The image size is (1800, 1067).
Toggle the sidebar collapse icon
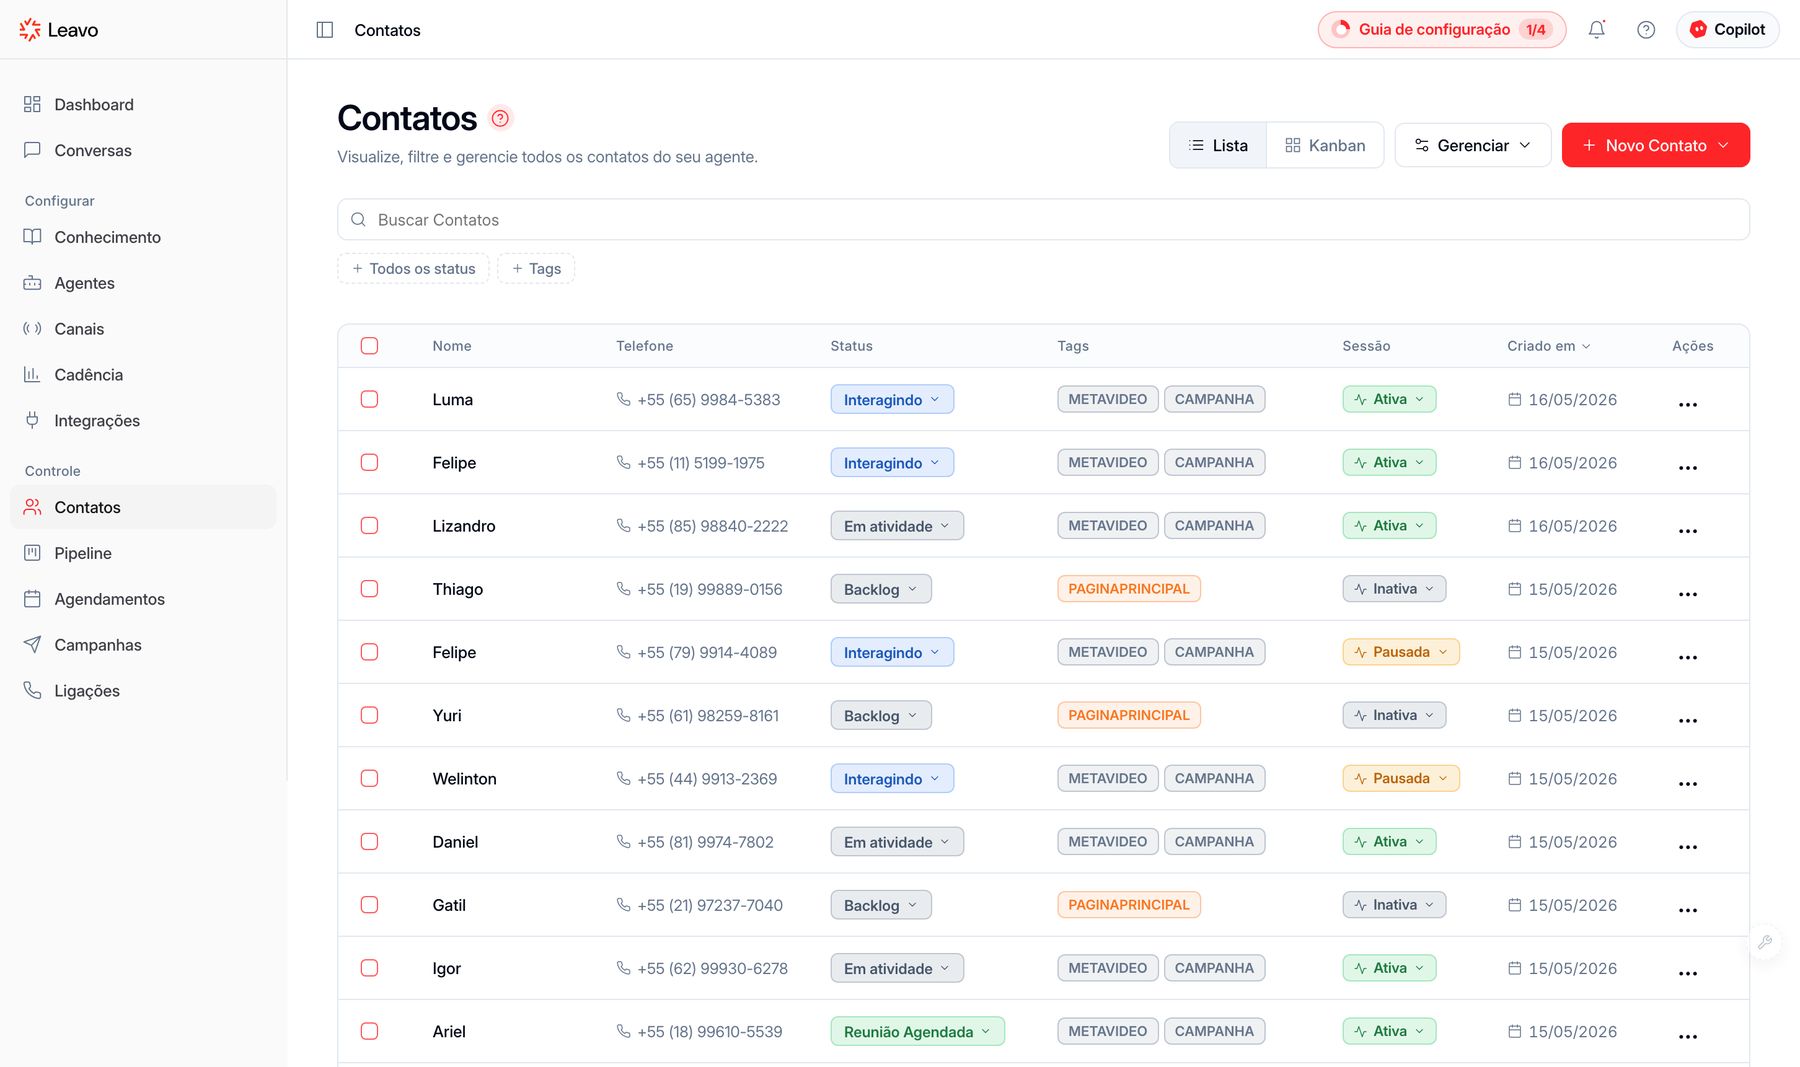tap(325, 30)
